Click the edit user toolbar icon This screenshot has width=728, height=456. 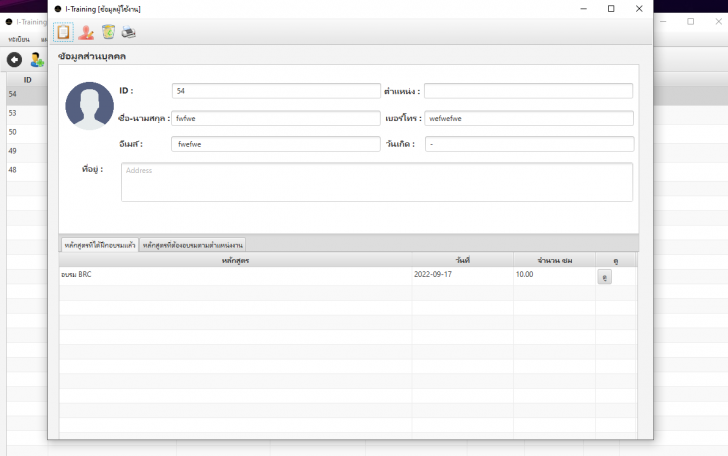click(86, 32)
